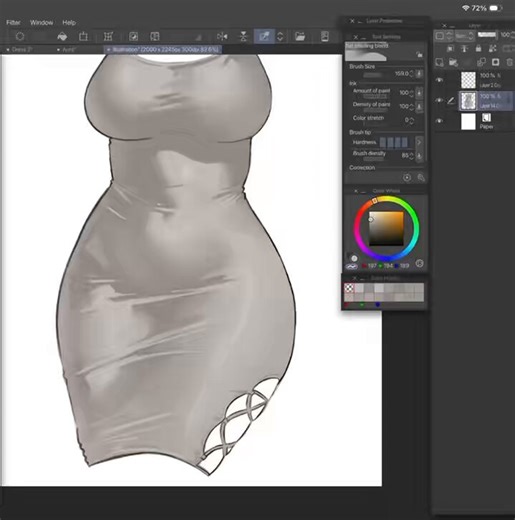The width and height of the screenshot is (515, 520).
Task: Open the Help menu
Action: pos(69,23)
